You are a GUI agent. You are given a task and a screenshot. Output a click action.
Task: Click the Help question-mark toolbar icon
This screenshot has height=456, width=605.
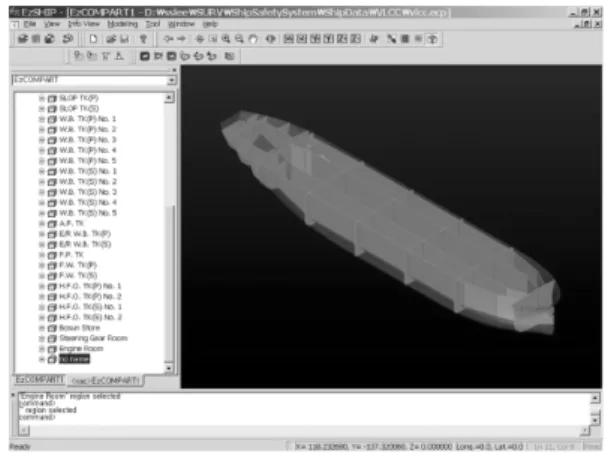point(144,39)
